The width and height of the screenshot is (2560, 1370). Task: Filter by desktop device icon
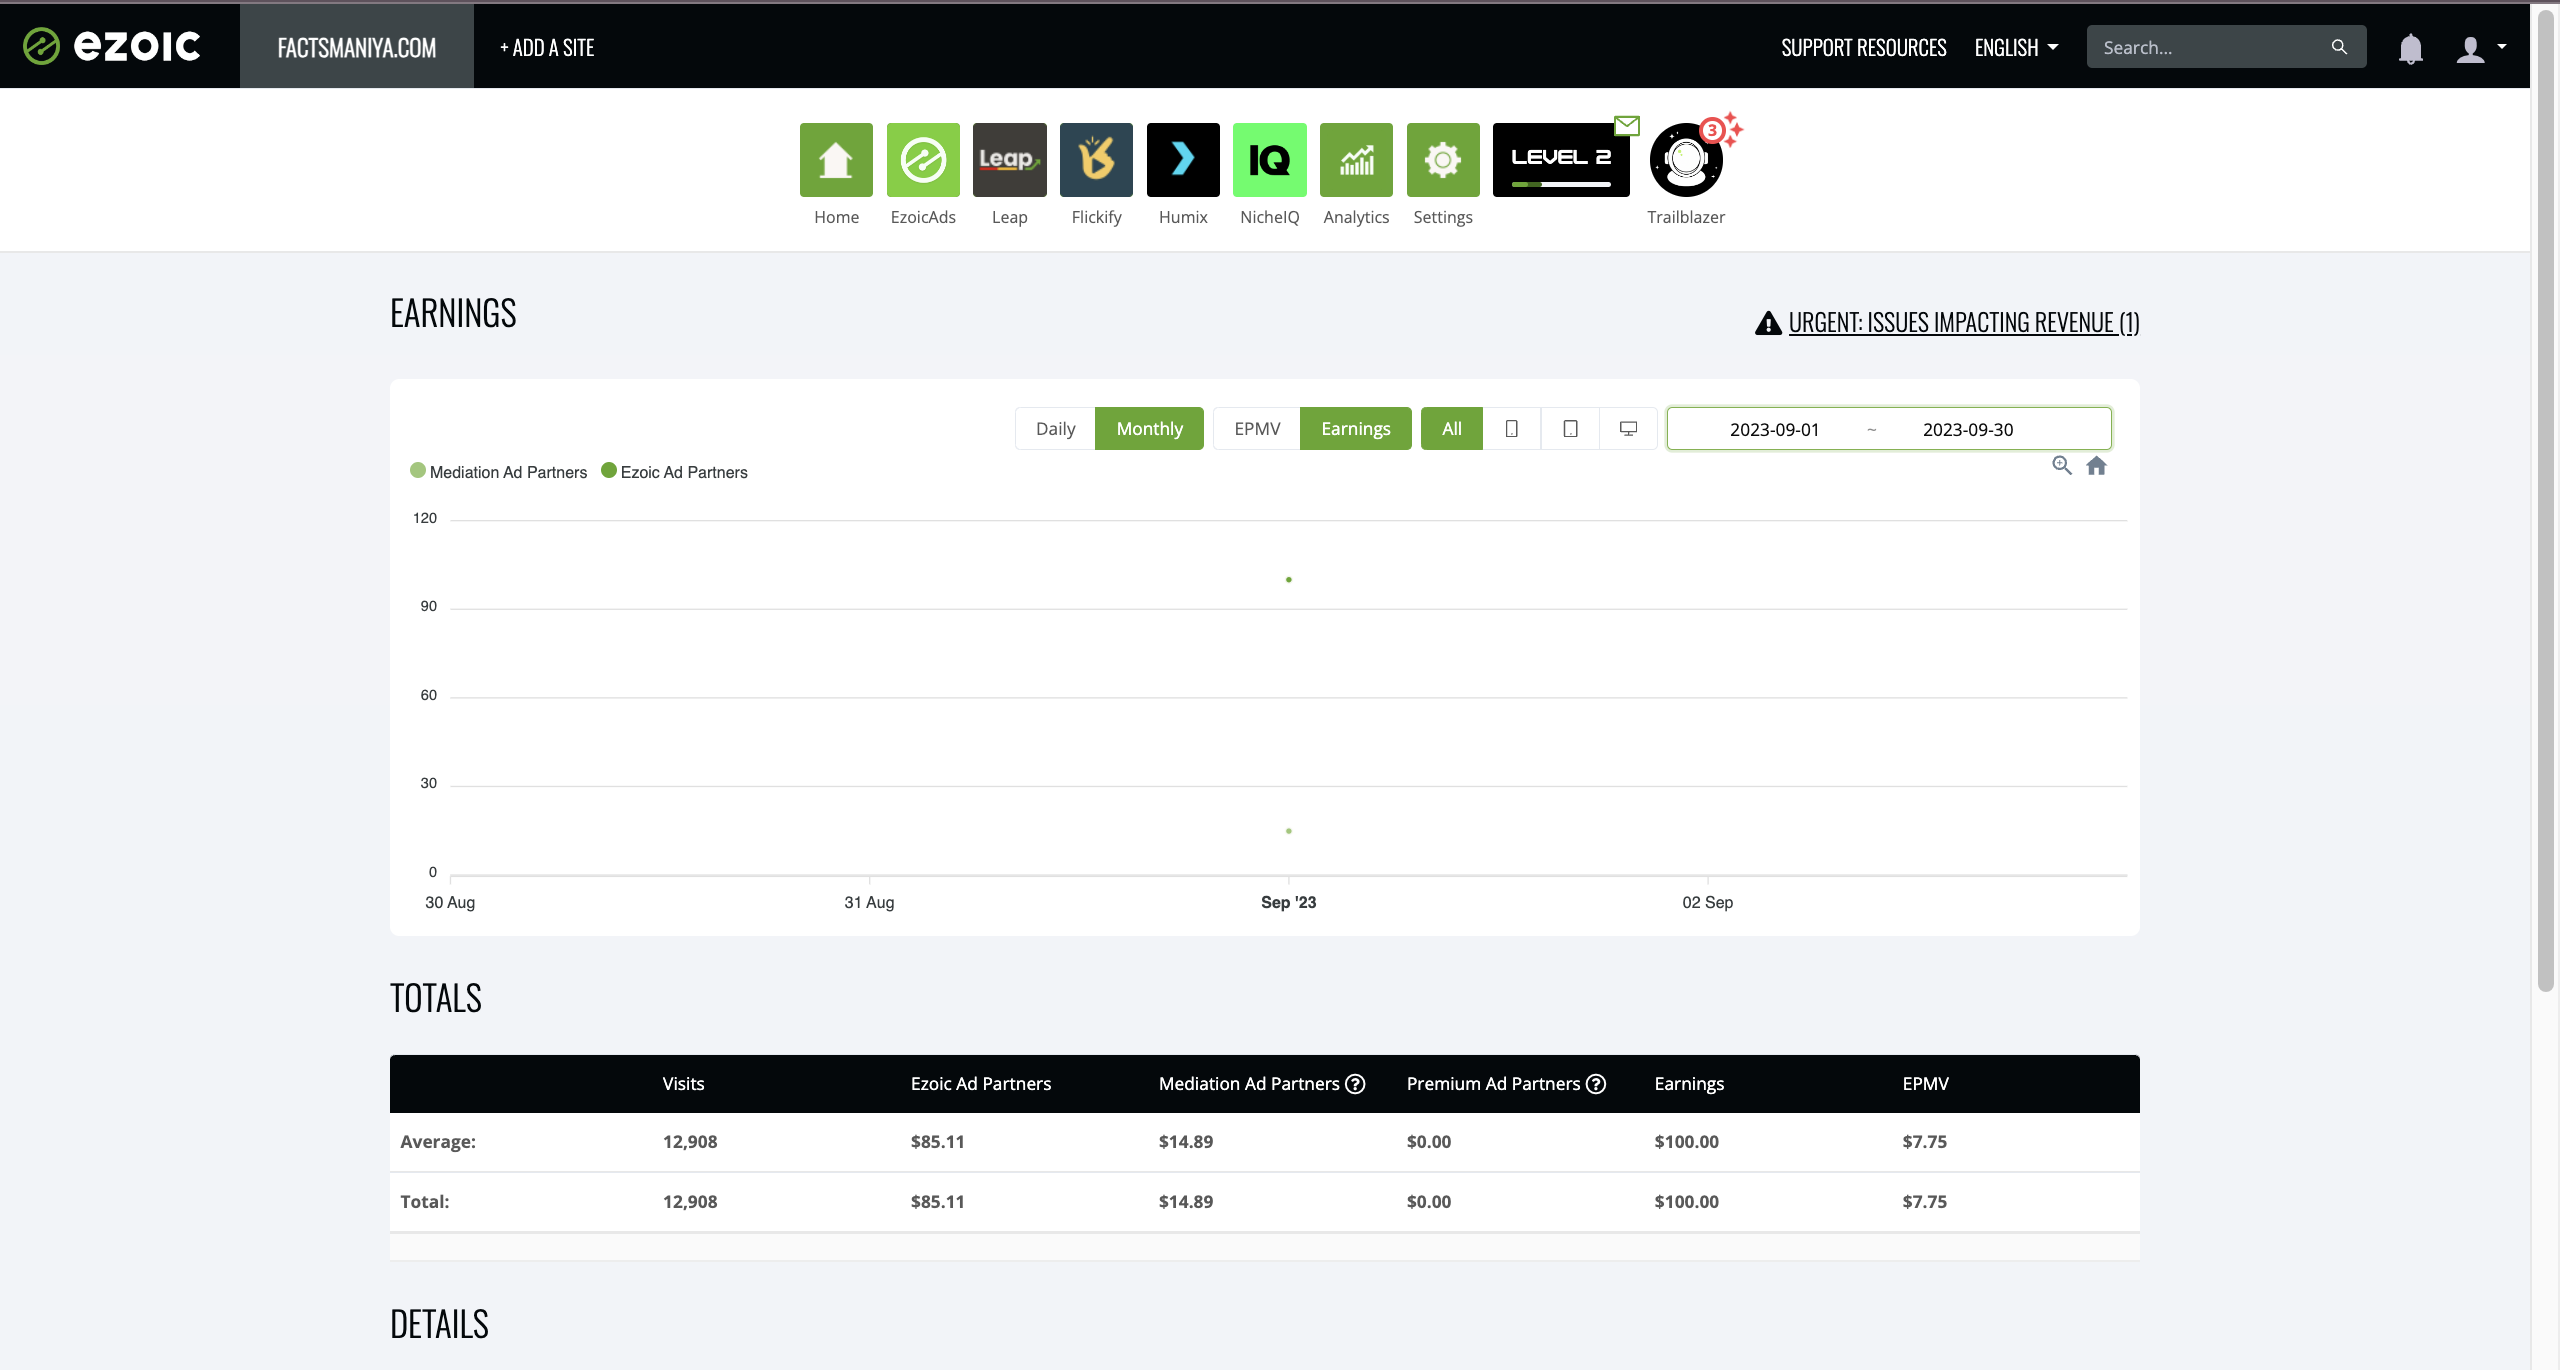1628,428
